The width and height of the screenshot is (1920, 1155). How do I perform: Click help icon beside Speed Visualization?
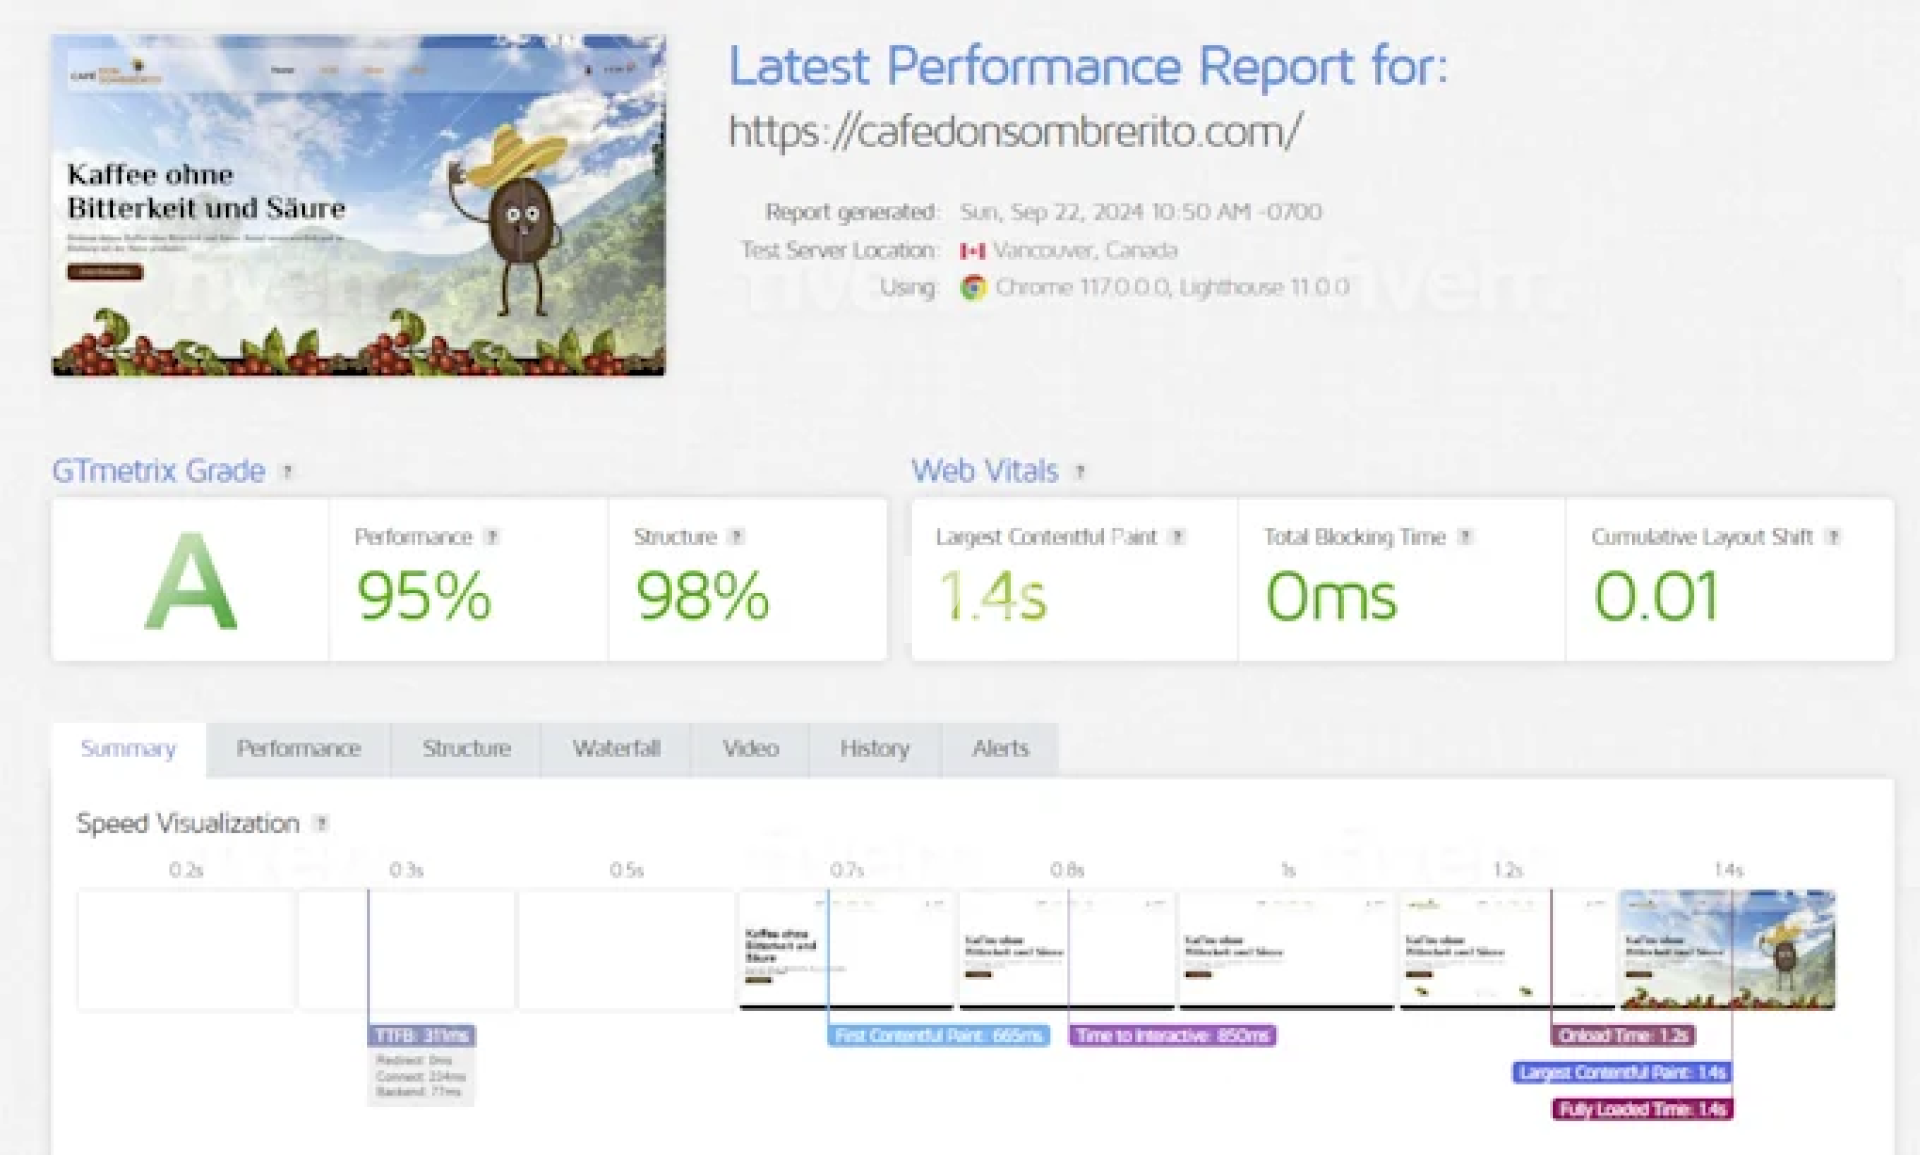click(321, 824)
